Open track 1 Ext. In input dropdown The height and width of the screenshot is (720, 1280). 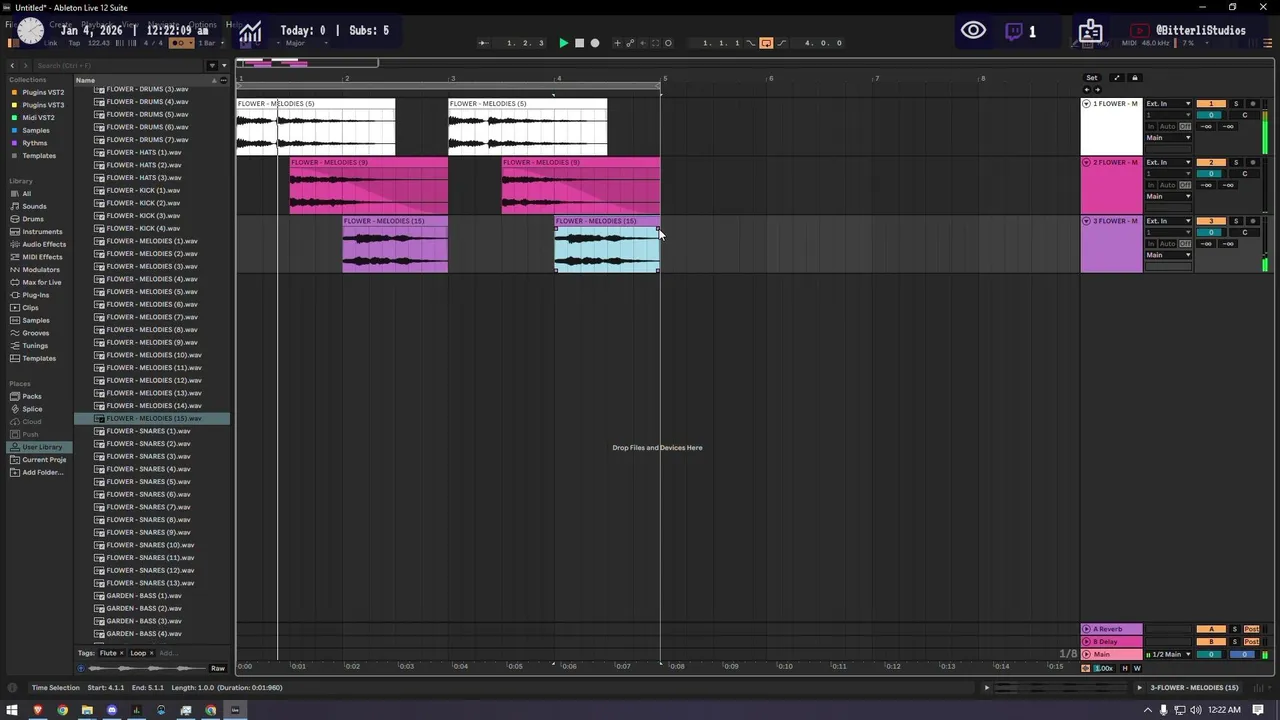coord(1168,104)
